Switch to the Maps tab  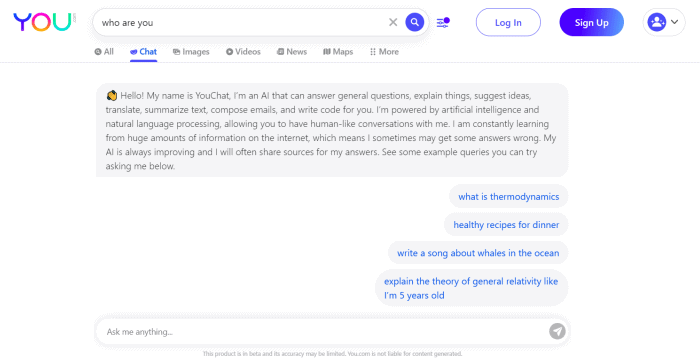(x=338, y=52)
